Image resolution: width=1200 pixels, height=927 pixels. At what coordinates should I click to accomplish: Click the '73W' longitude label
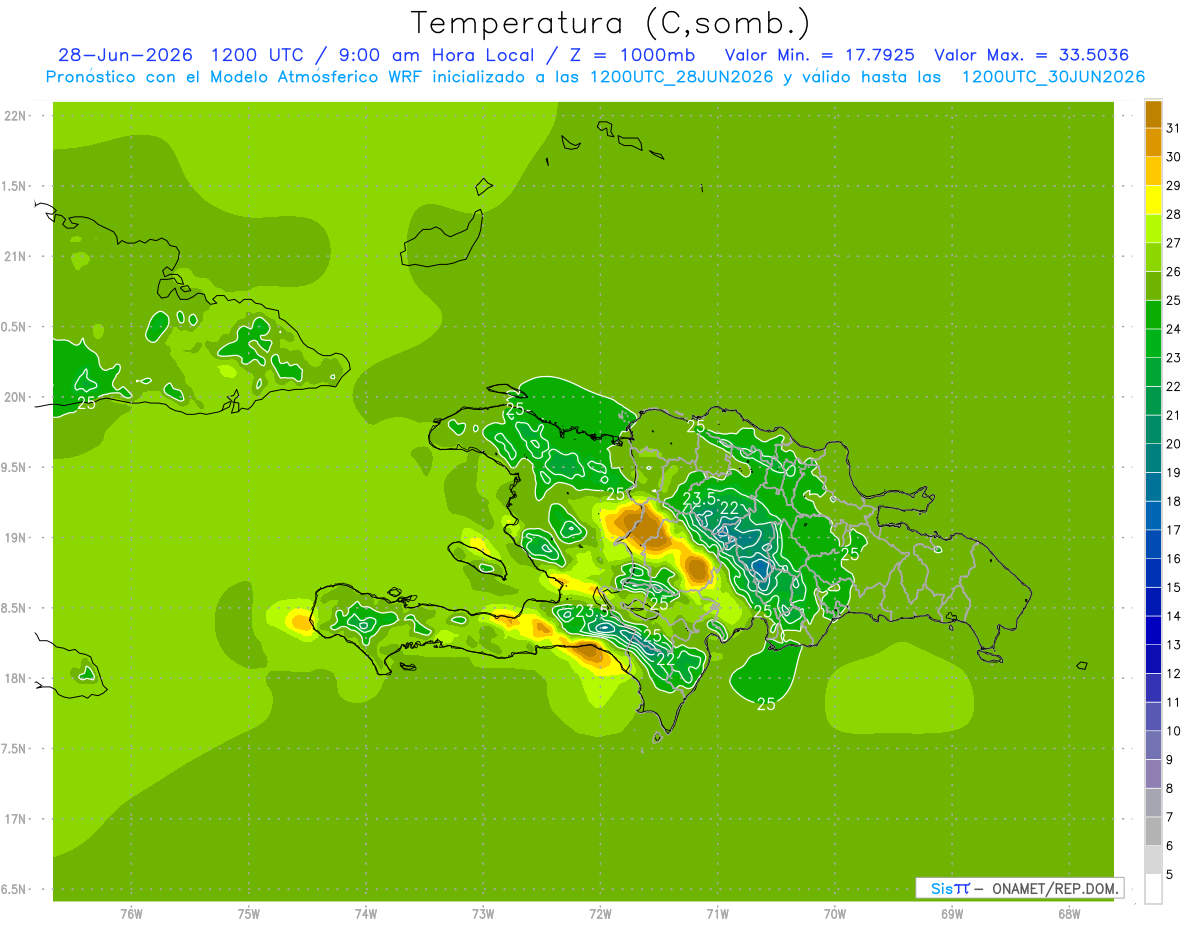pyautogui.click(x=483, y=914)
